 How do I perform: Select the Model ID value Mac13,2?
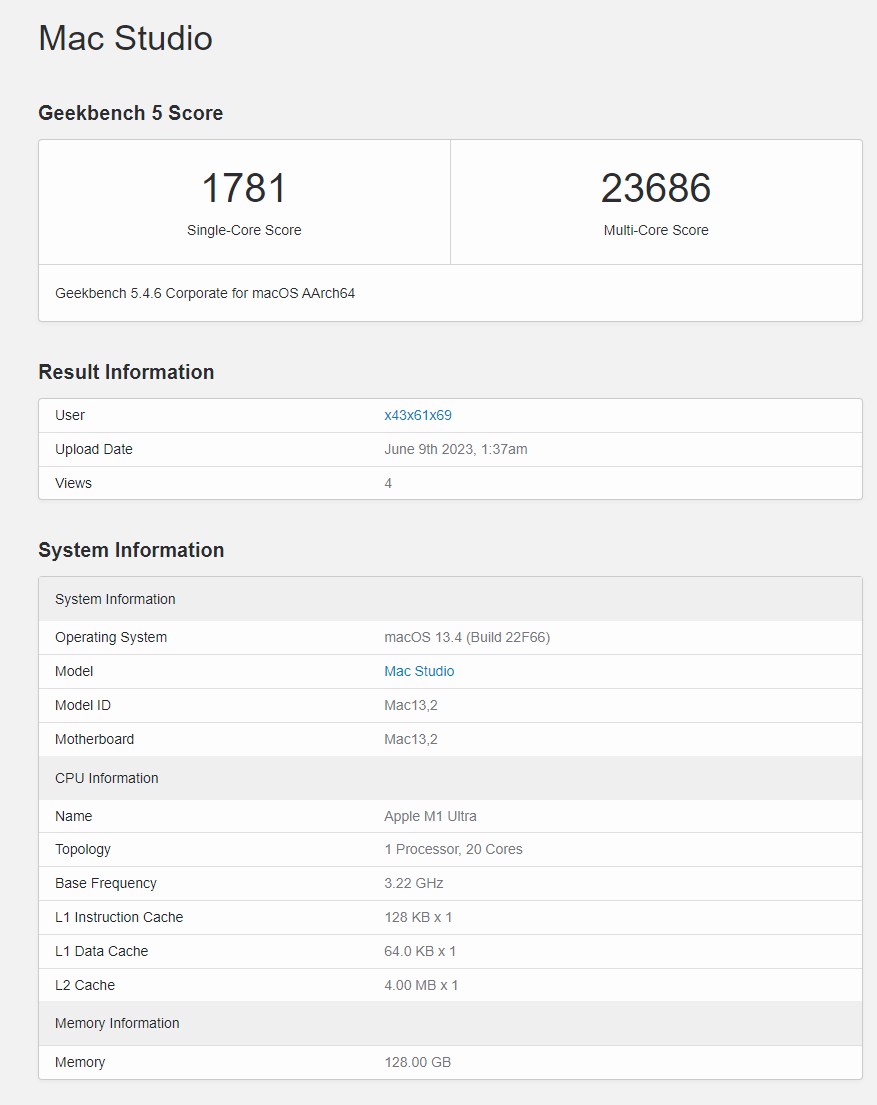point(410,705)
